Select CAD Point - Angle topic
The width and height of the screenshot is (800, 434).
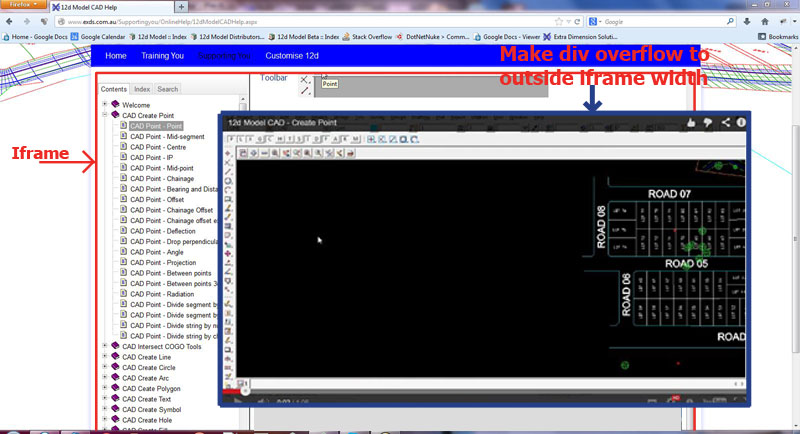157,252
